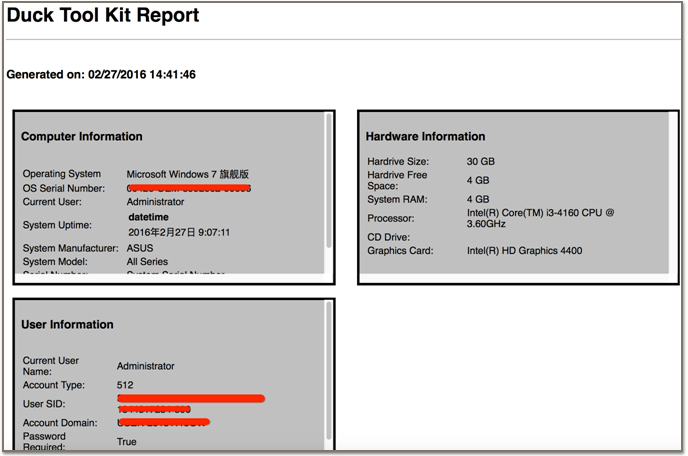The height and width of the screenshot is (456, 688).
Task: Click the User Information panel heading
Action: pyautogui.click(x=67, y=324)
